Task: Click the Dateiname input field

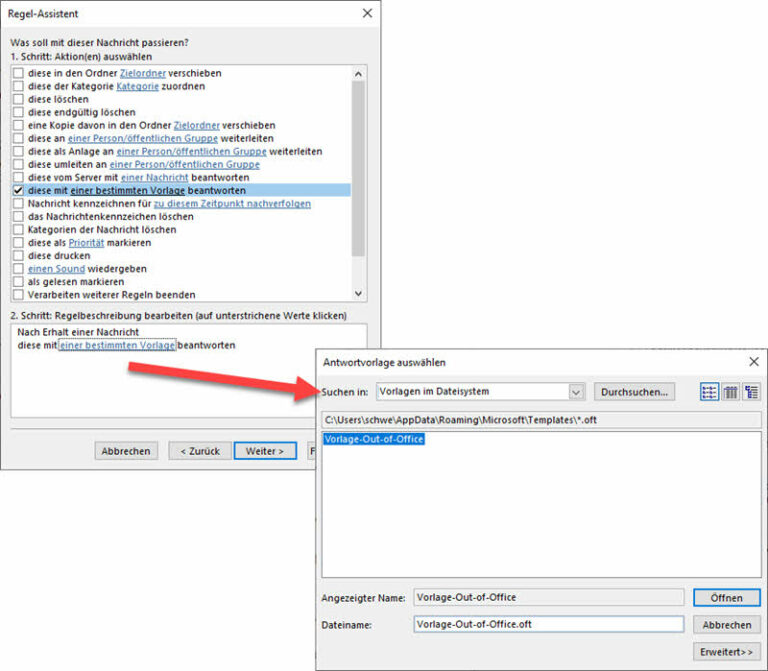Action: [548, 624]
